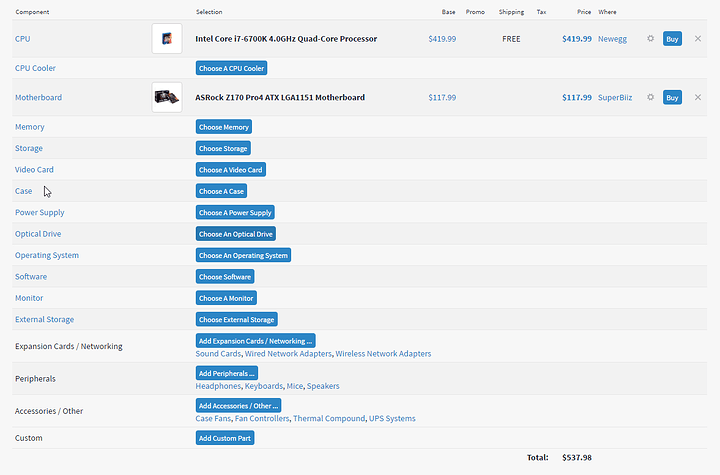The height and width of the screenshot is (475, 720).
Task: Open the Case Fans link
Action: (213, 418)
